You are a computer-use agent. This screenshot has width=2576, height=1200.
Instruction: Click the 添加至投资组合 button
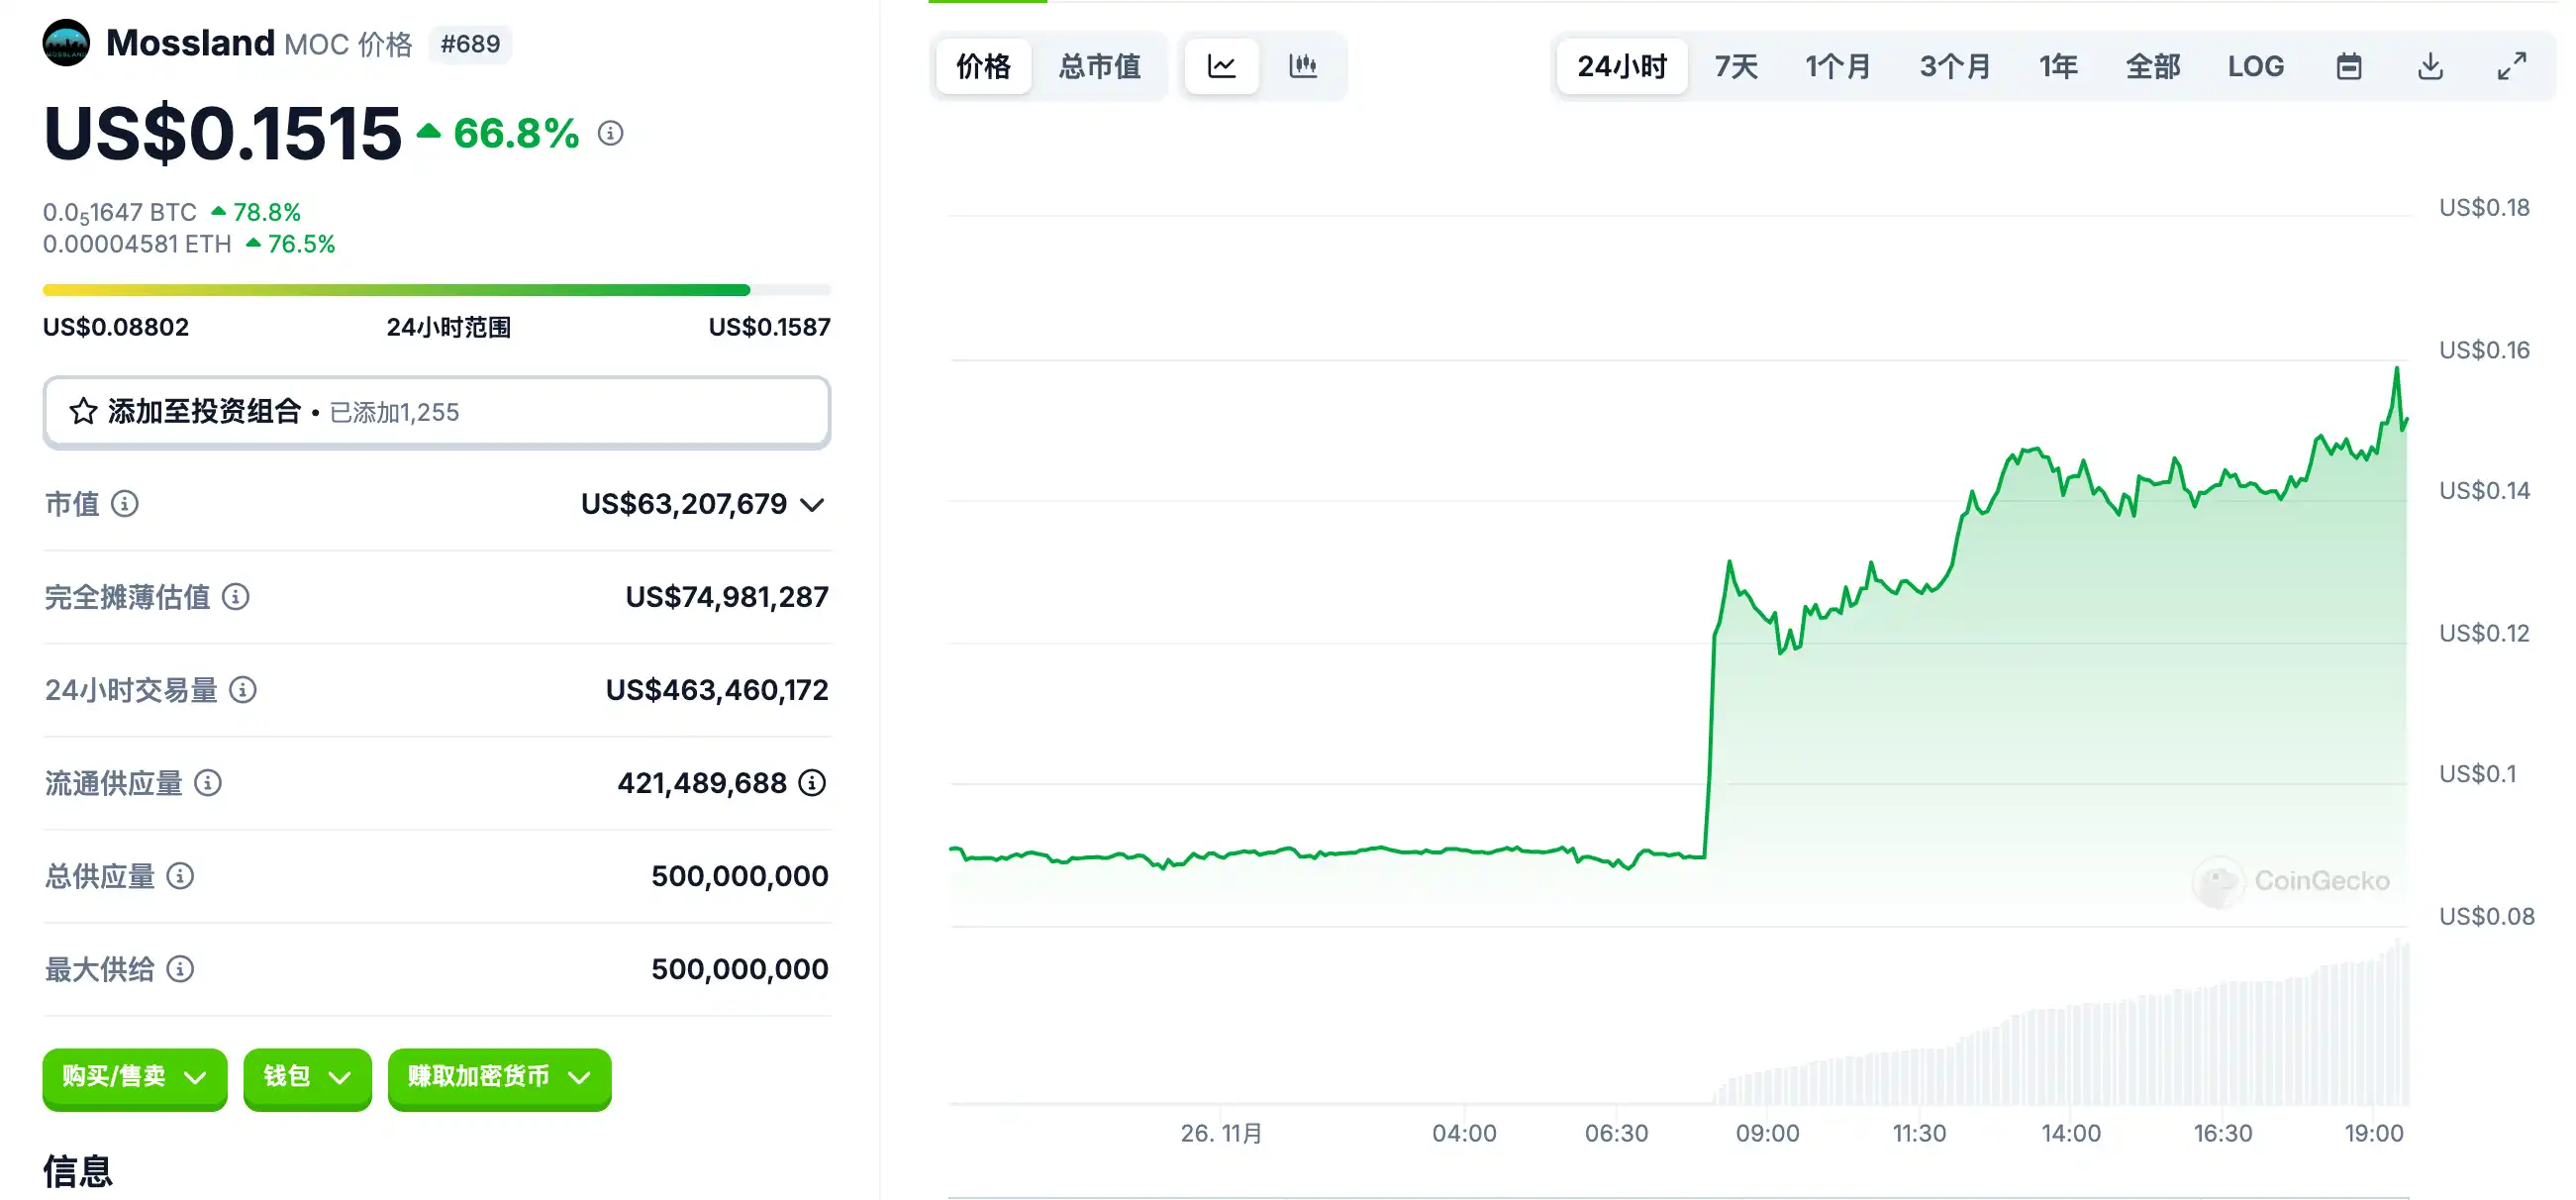436,412
